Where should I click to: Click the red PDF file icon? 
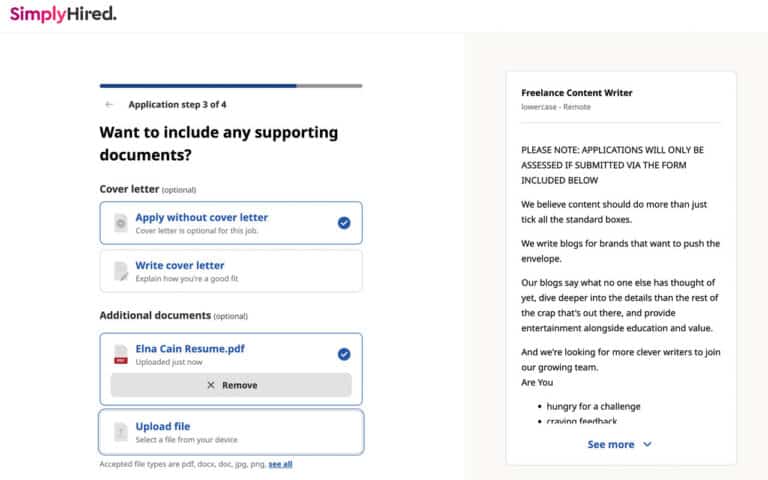120,355
